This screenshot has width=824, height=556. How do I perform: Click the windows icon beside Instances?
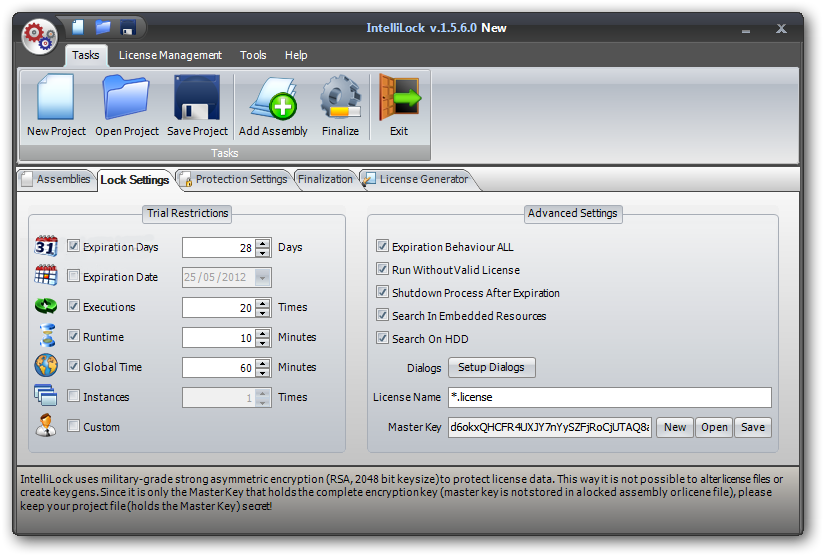46,395
